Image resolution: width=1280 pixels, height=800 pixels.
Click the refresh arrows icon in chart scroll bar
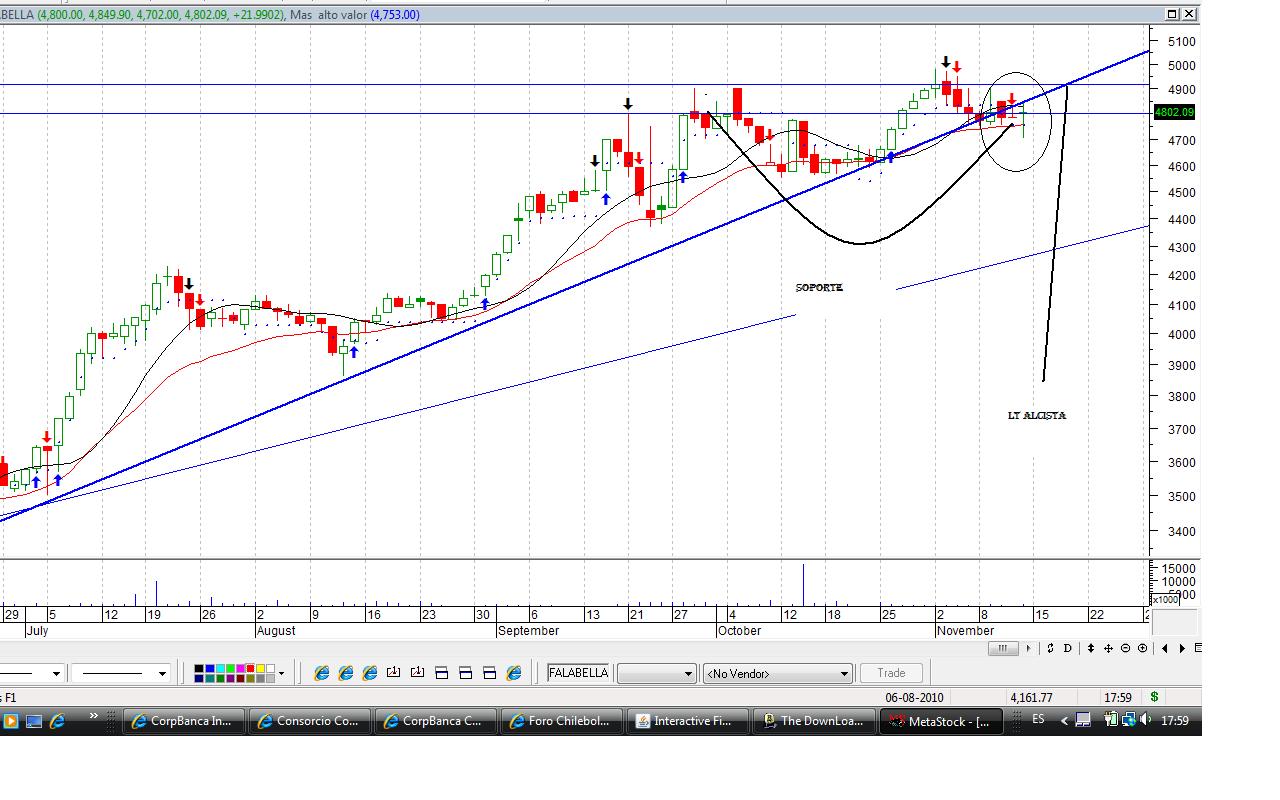(1050, 648)
